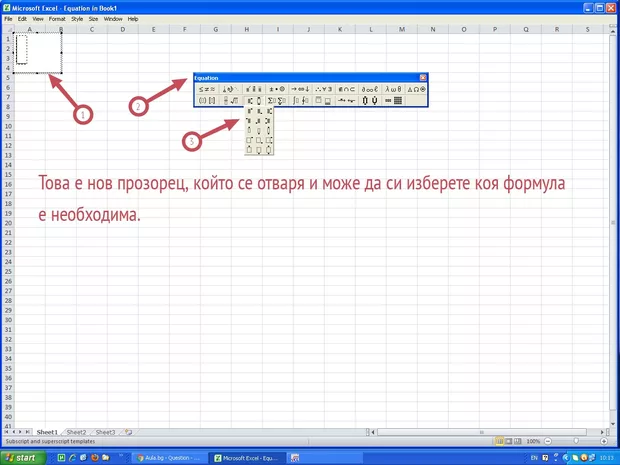
Task: Open the Labeled arrow templates palette
Action: point(346,101)
